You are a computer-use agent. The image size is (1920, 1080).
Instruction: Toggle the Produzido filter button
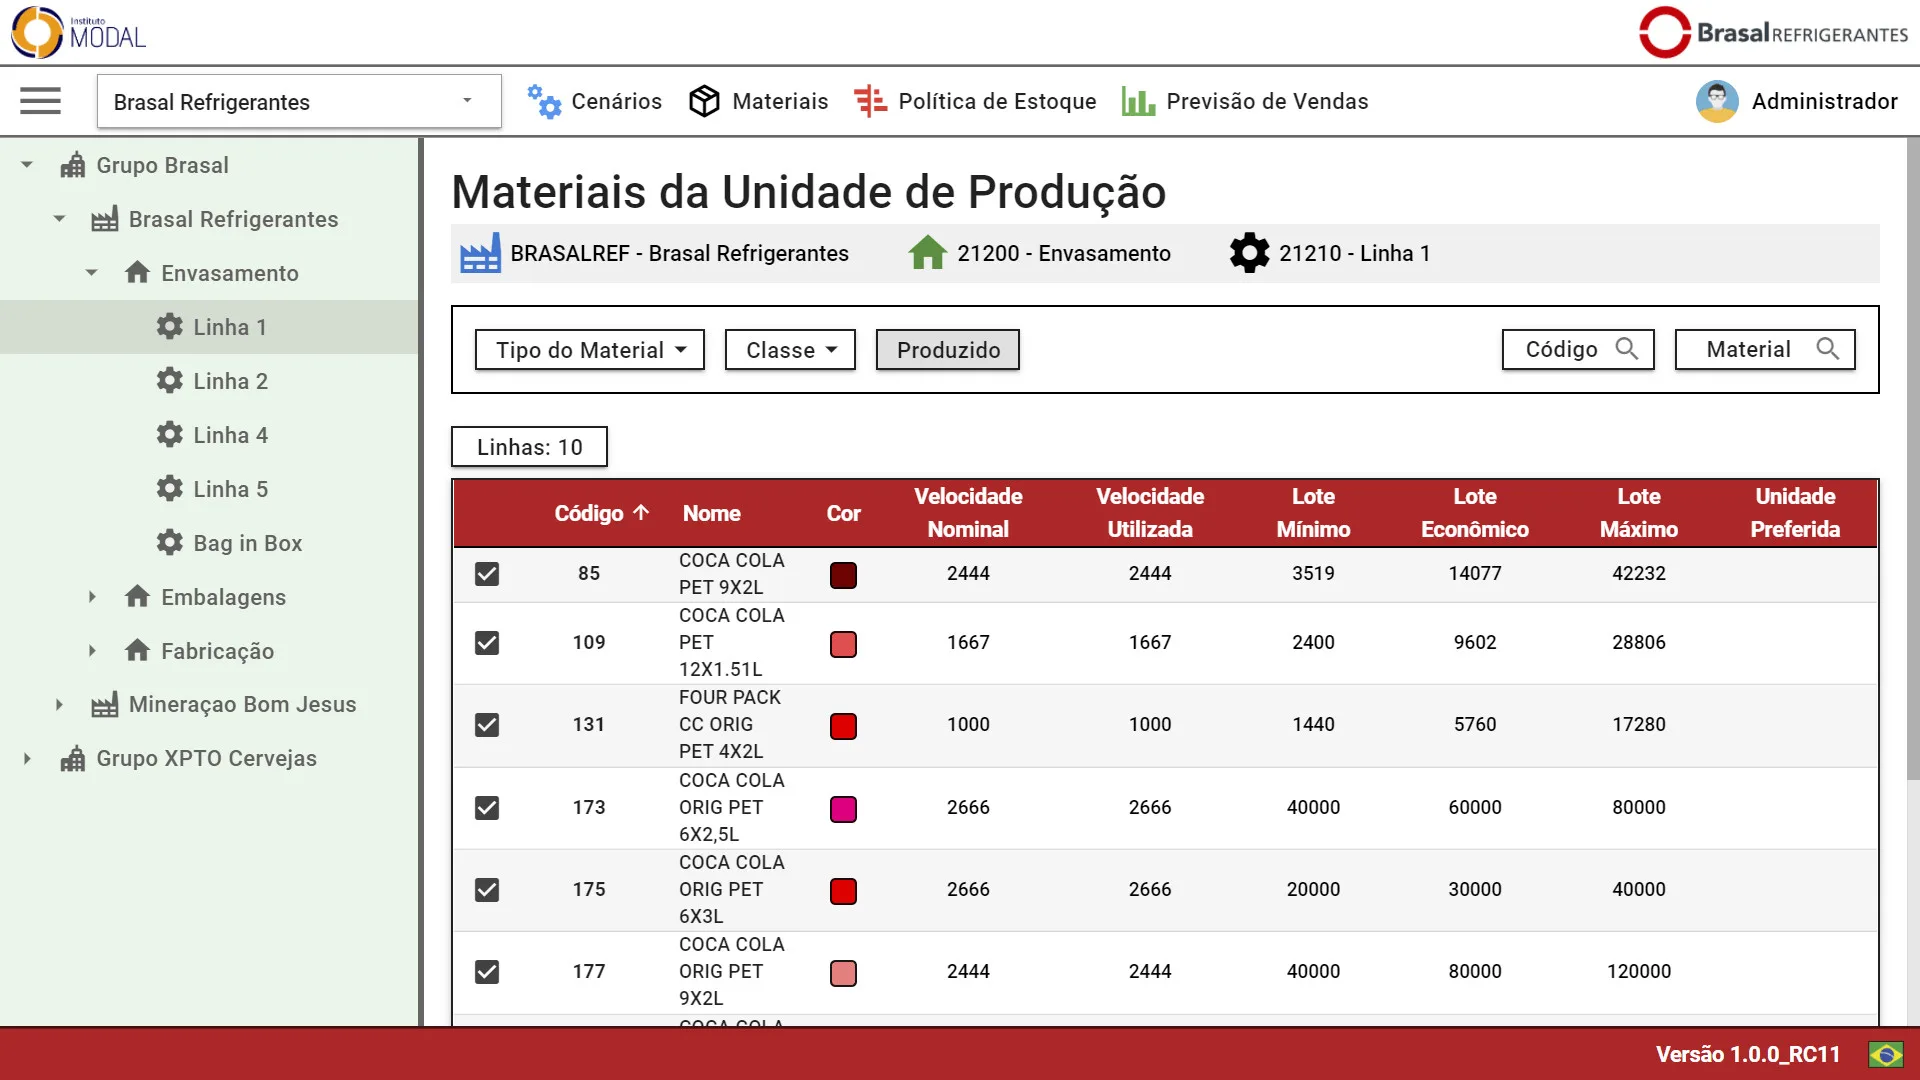tap(947, 350)
